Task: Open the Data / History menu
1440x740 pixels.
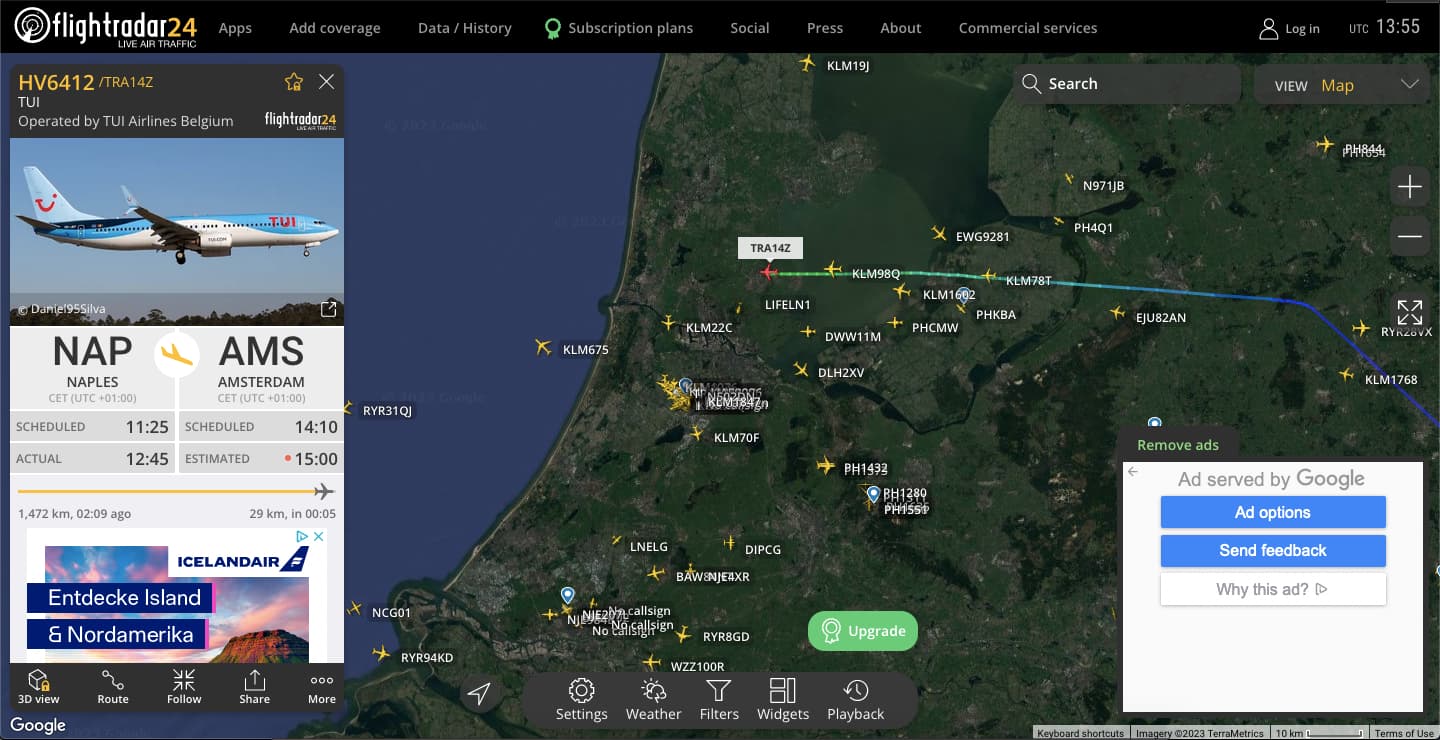Action: (x=465, y=28)
